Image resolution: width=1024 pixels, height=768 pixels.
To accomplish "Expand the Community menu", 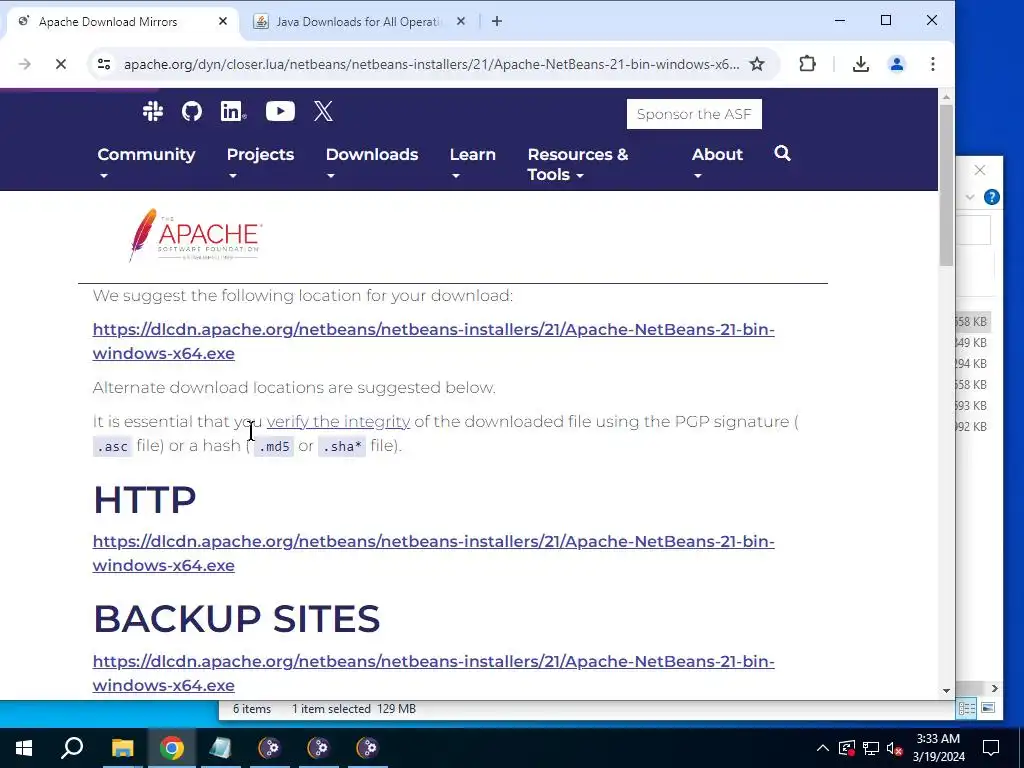I will click(x=146, y=163).
